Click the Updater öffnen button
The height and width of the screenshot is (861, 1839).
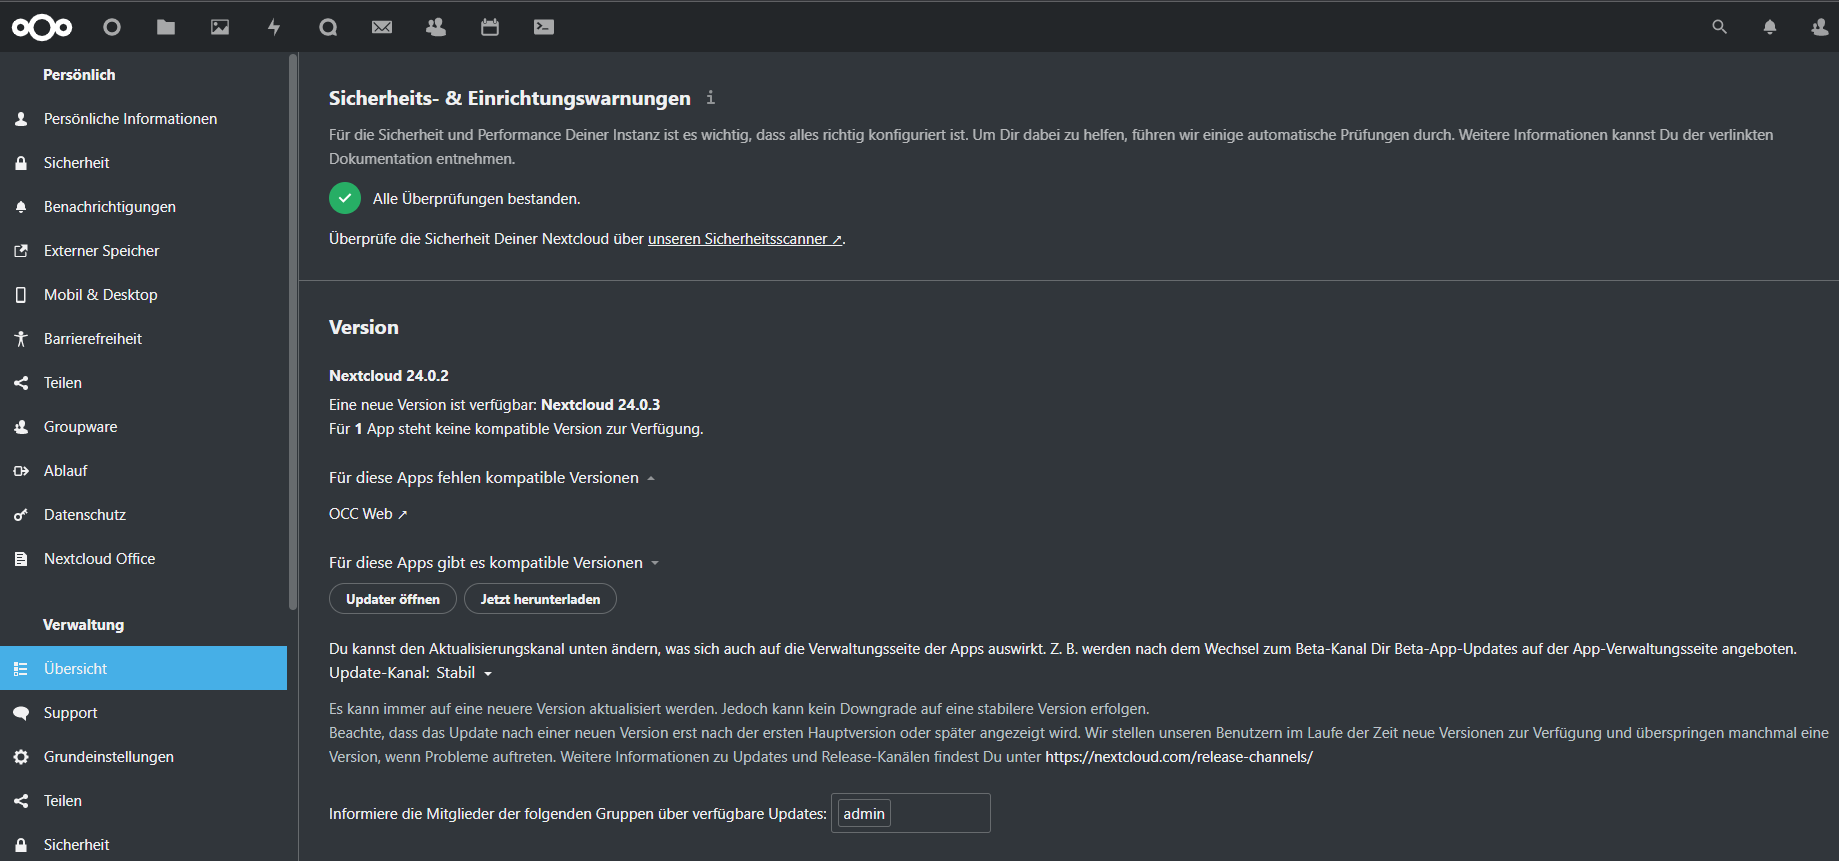[x=393, y=599]
